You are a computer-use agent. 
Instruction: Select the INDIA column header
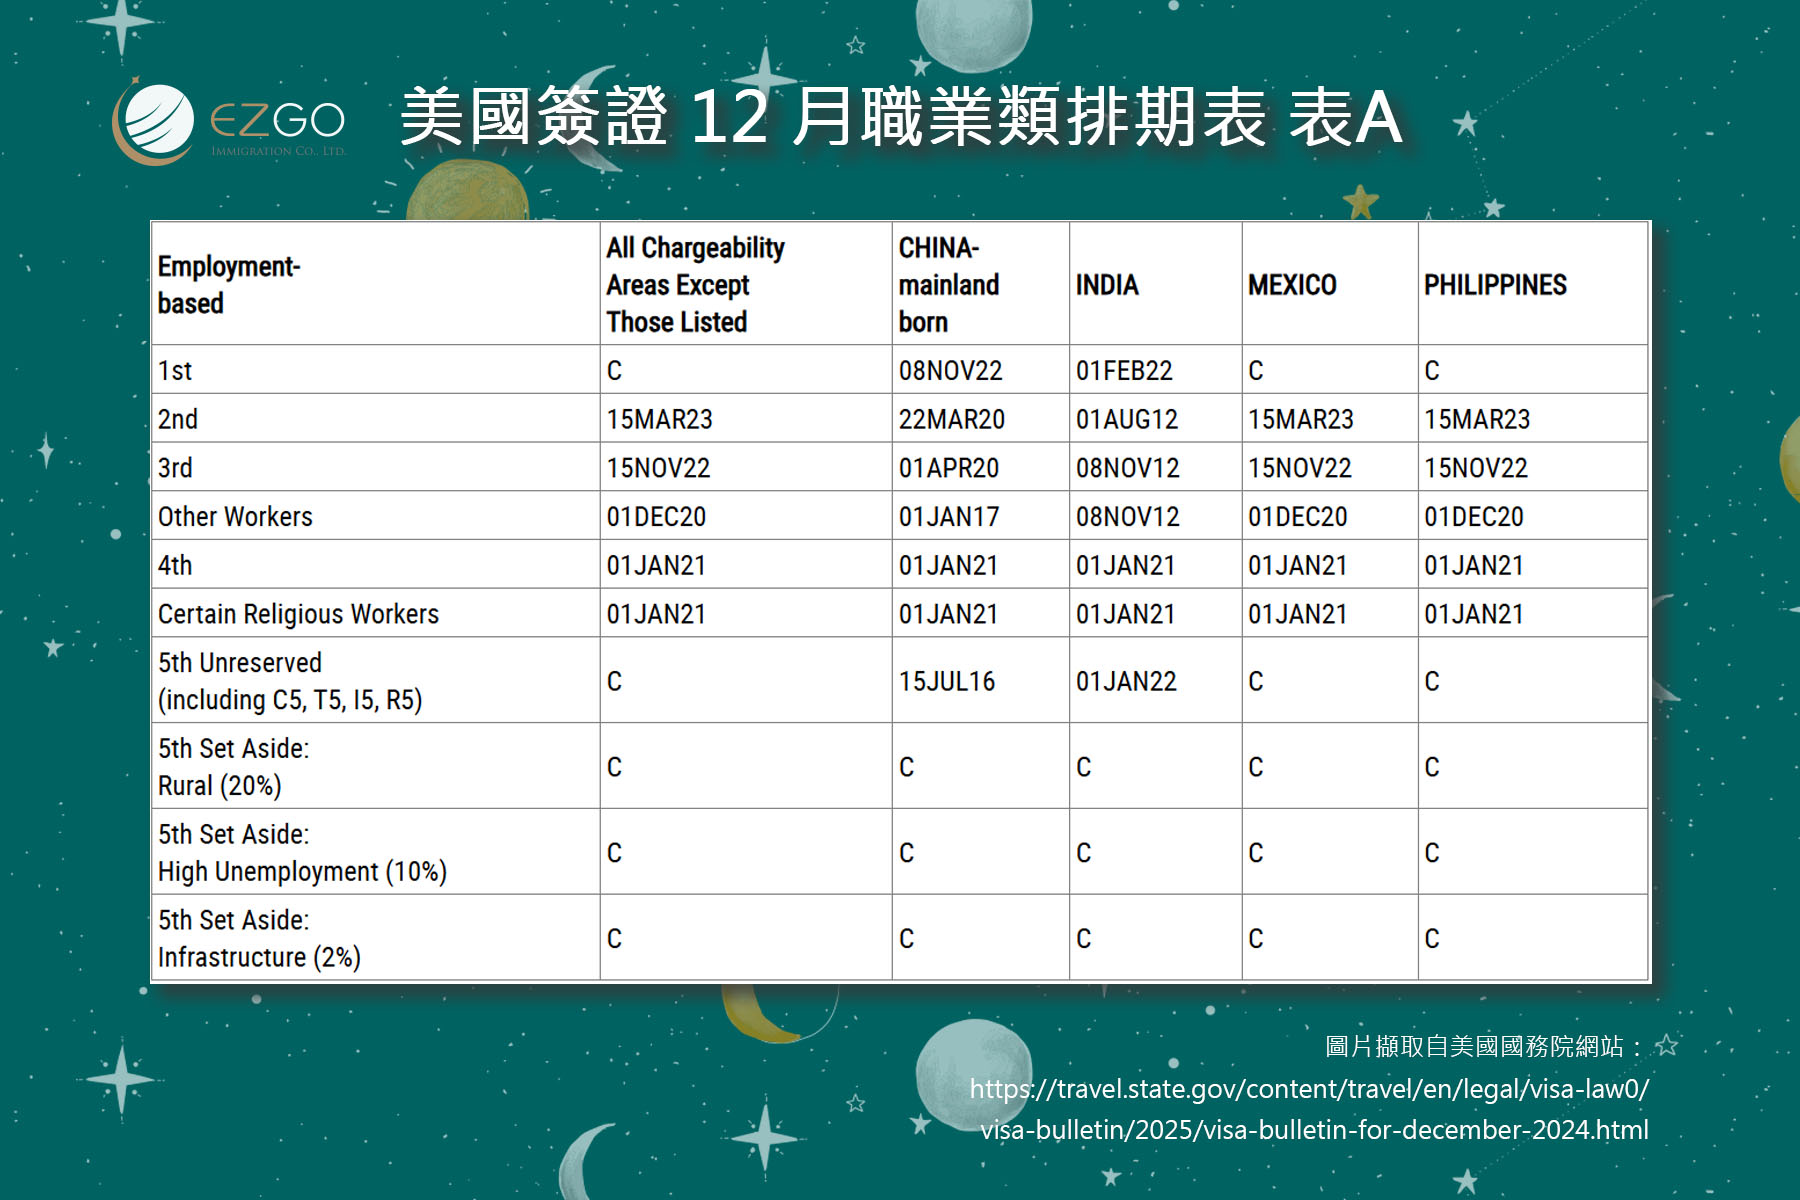[x=1107, y=285]
